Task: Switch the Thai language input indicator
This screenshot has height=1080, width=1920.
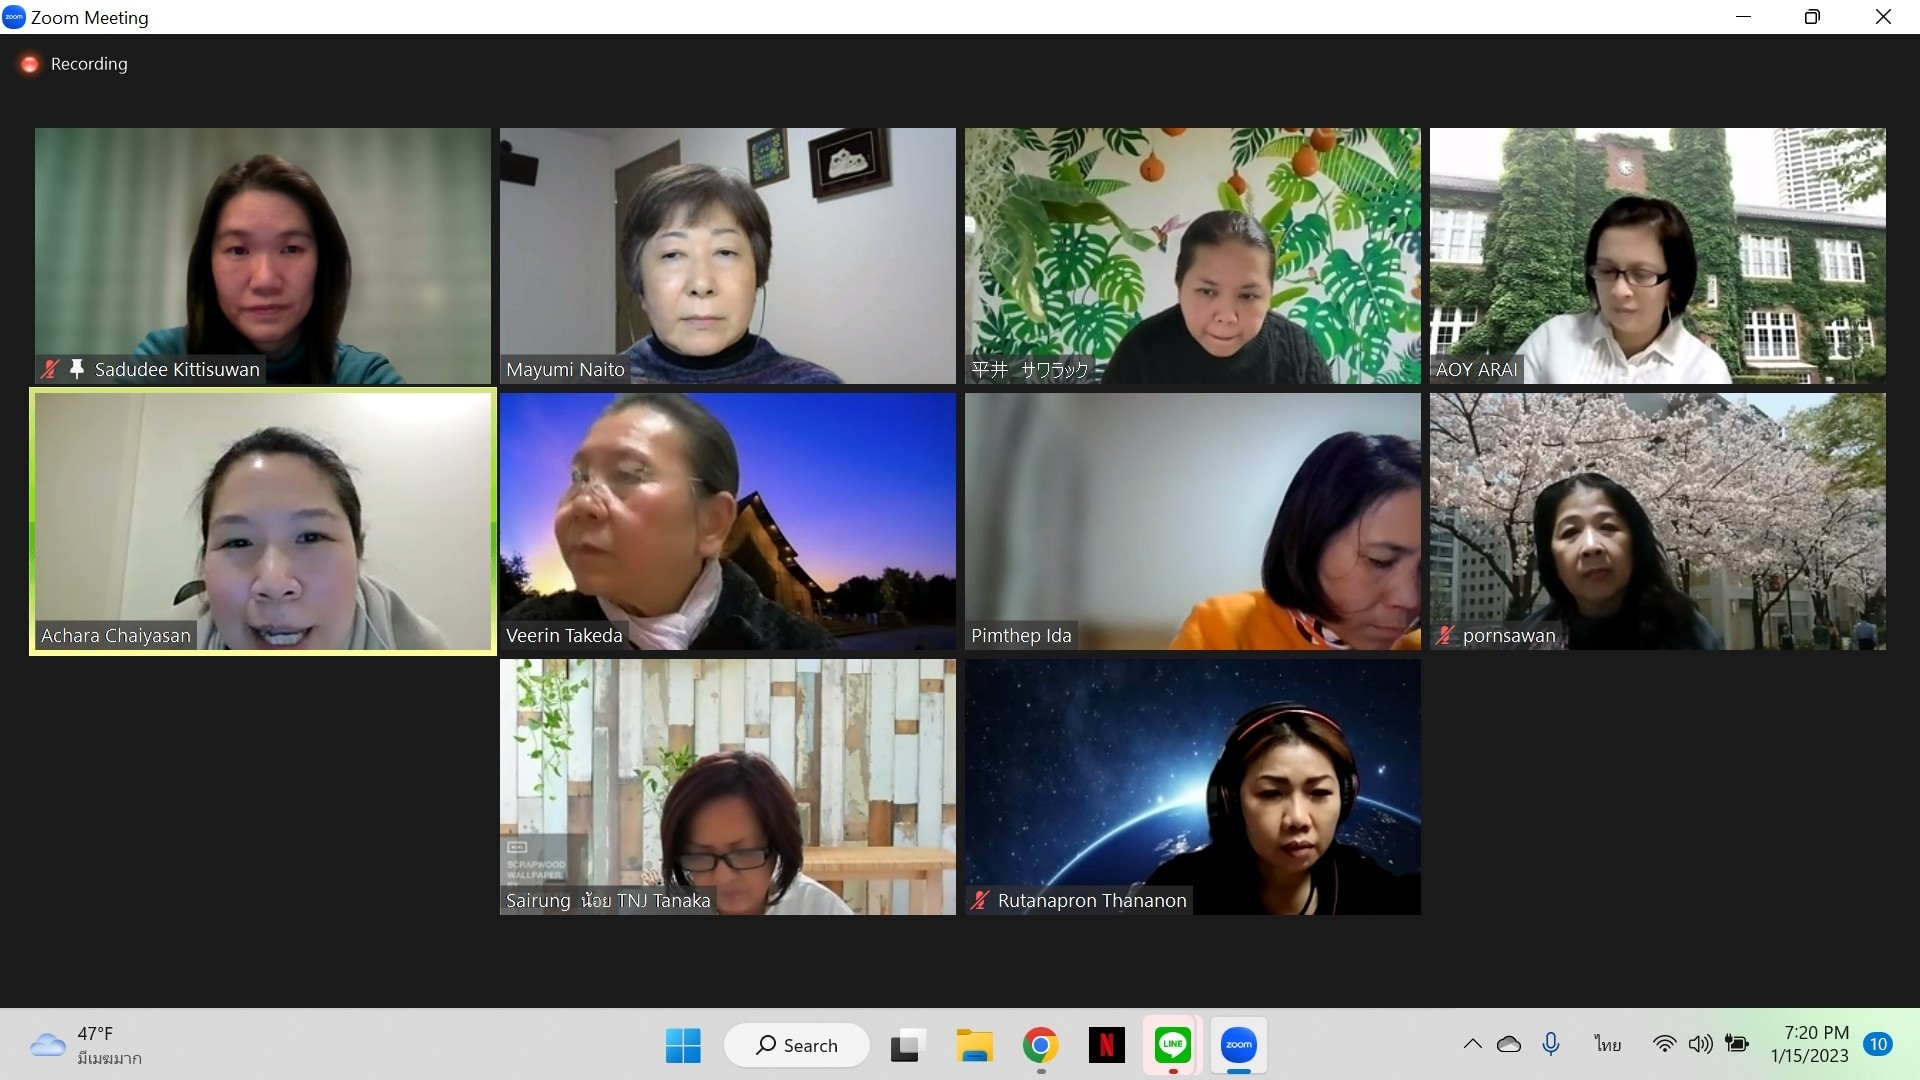Action: coord(1607,1044)
